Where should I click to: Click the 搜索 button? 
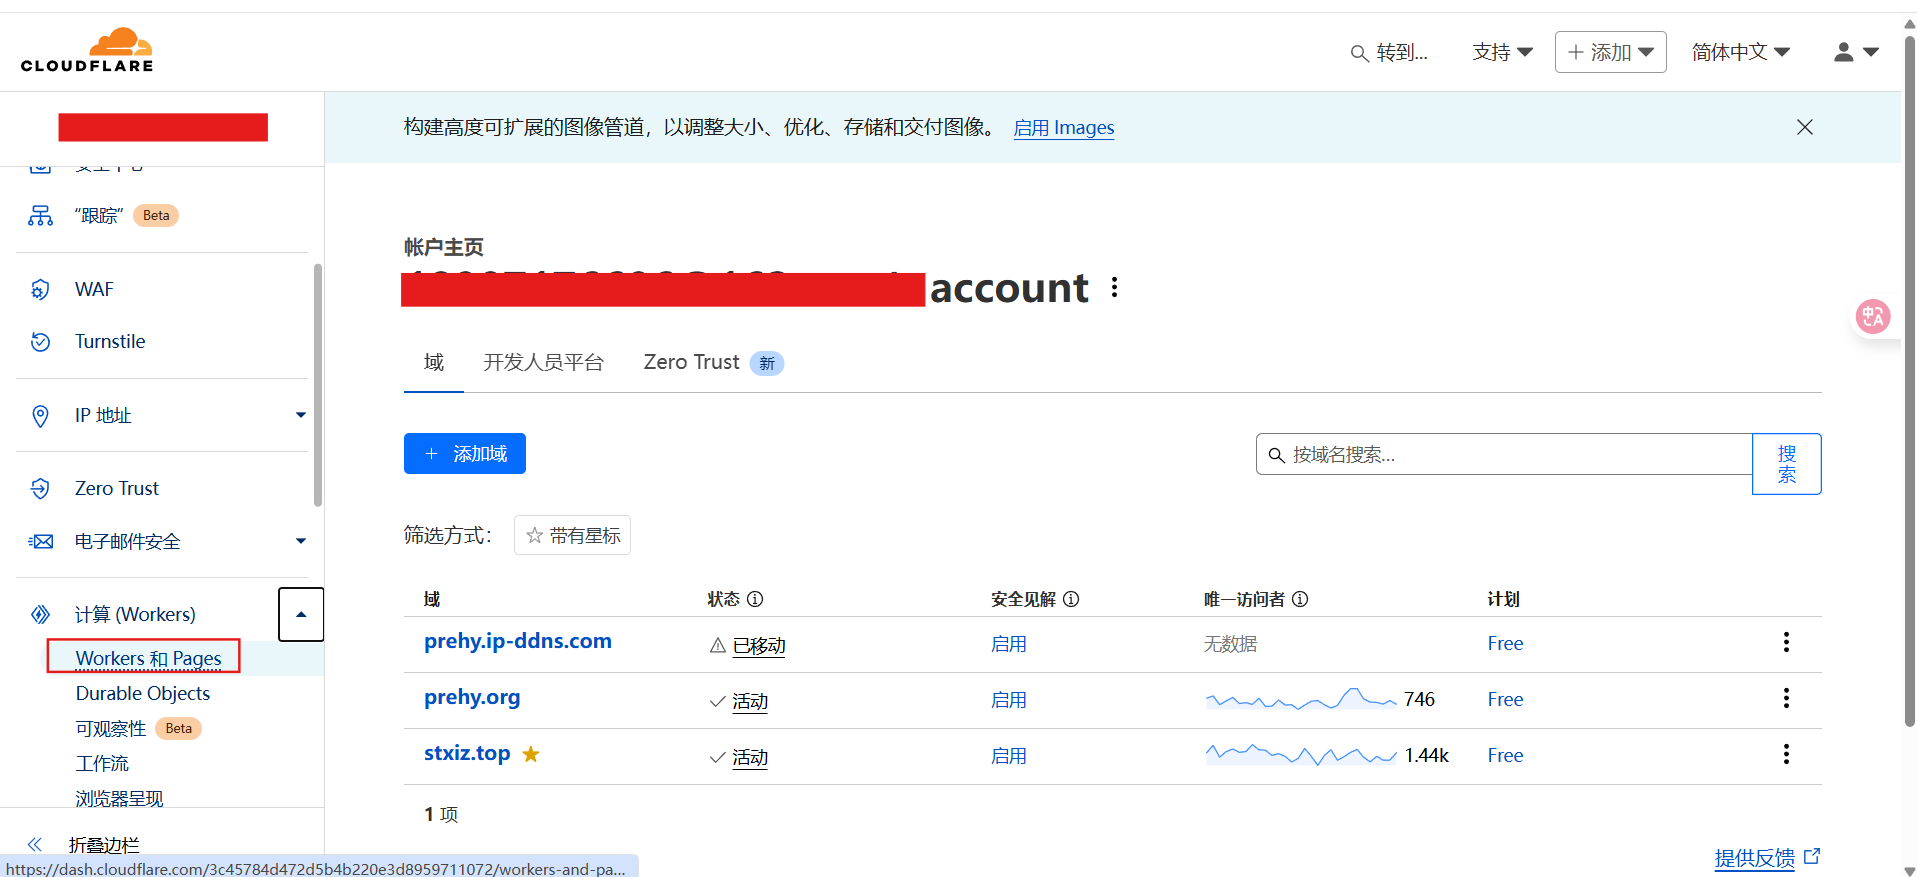click(1787, 464)
